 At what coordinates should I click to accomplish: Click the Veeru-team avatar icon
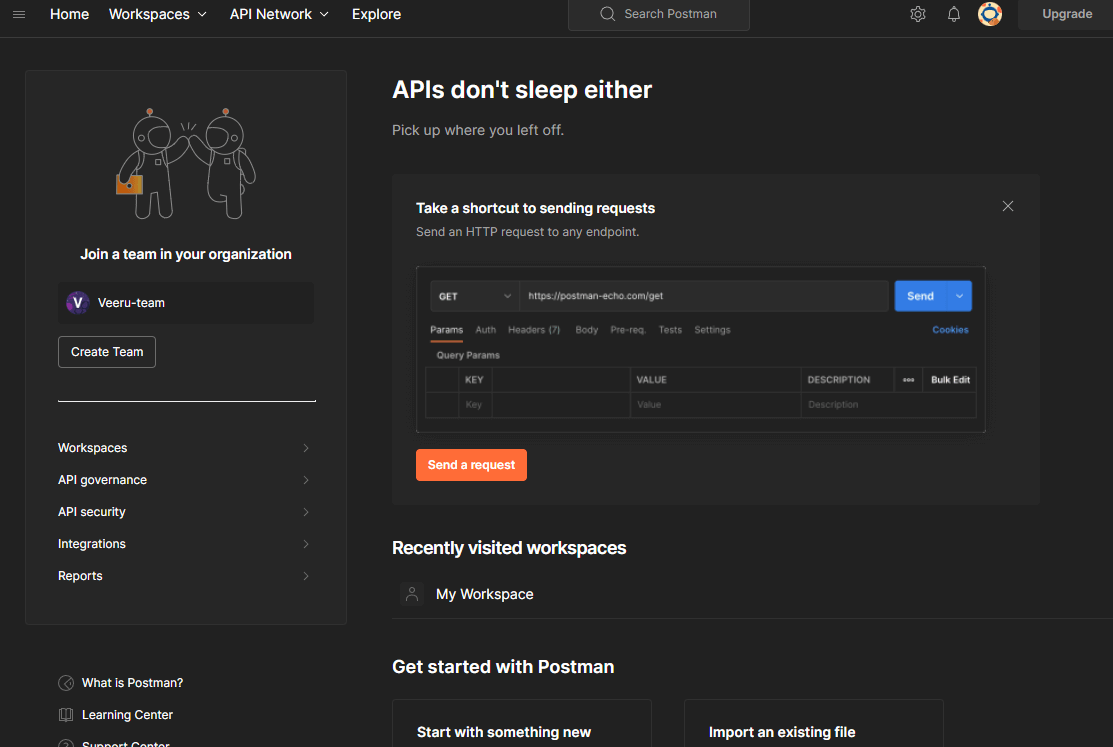point(78,303)
